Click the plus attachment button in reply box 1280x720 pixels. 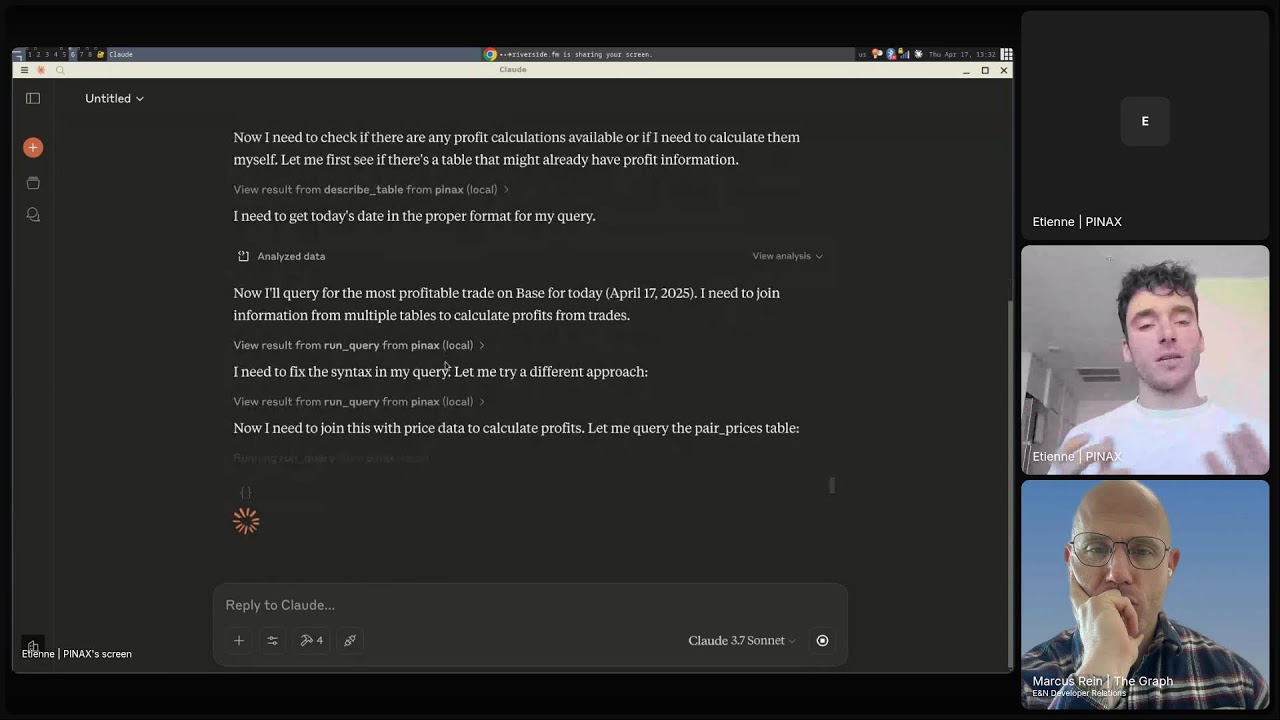(239, 640)
